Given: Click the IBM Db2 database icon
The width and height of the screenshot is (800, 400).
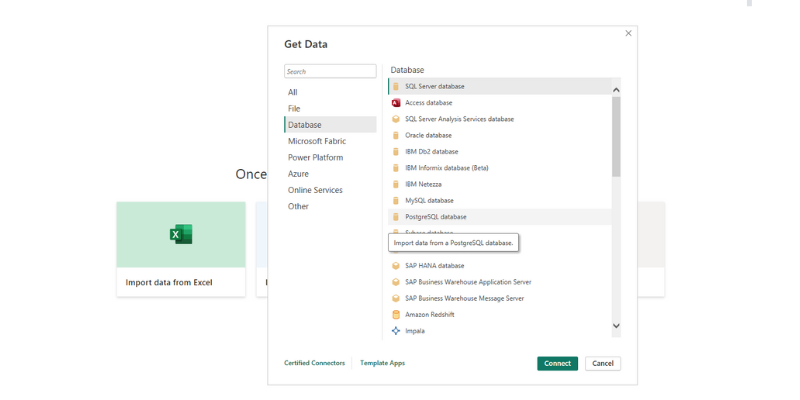Looking at the screenshot, I should tap(395, 152).
